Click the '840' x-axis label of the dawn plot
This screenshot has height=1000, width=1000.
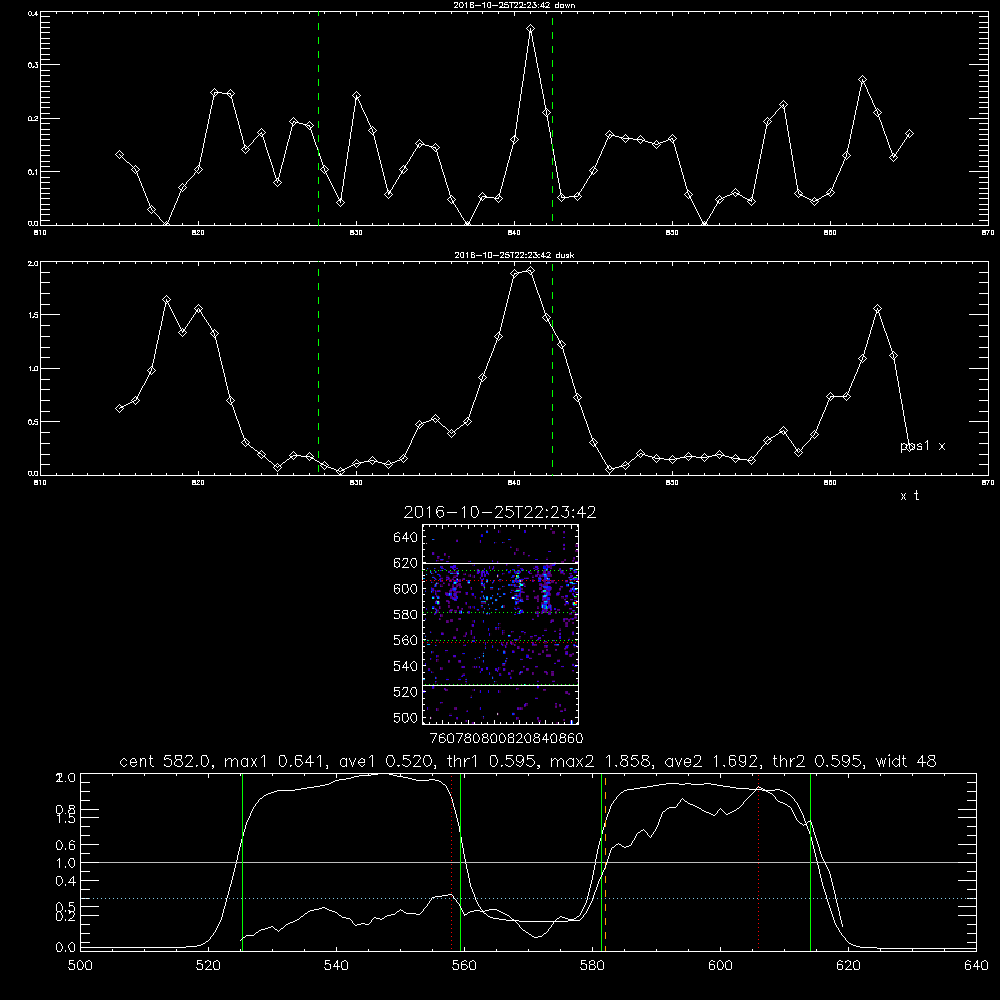pyautogui.click(x=515, y=233)
